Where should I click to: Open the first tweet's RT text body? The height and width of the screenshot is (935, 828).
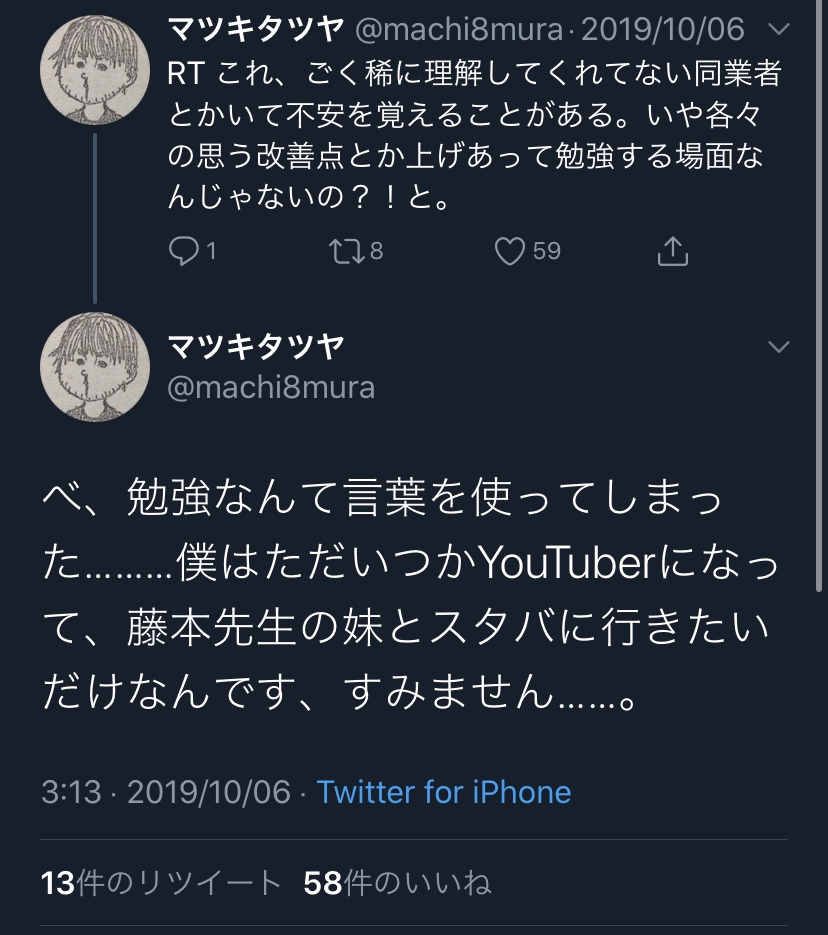tap(475, 135)
